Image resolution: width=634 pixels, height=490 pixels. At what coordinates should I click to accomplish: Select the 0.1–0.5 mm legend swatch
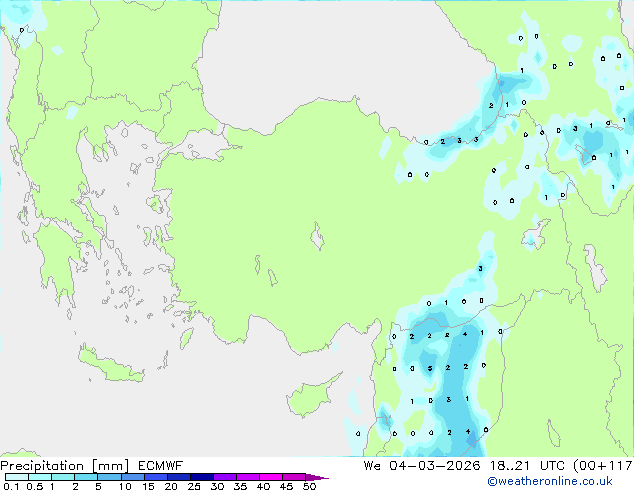click(x=17, y=477)
